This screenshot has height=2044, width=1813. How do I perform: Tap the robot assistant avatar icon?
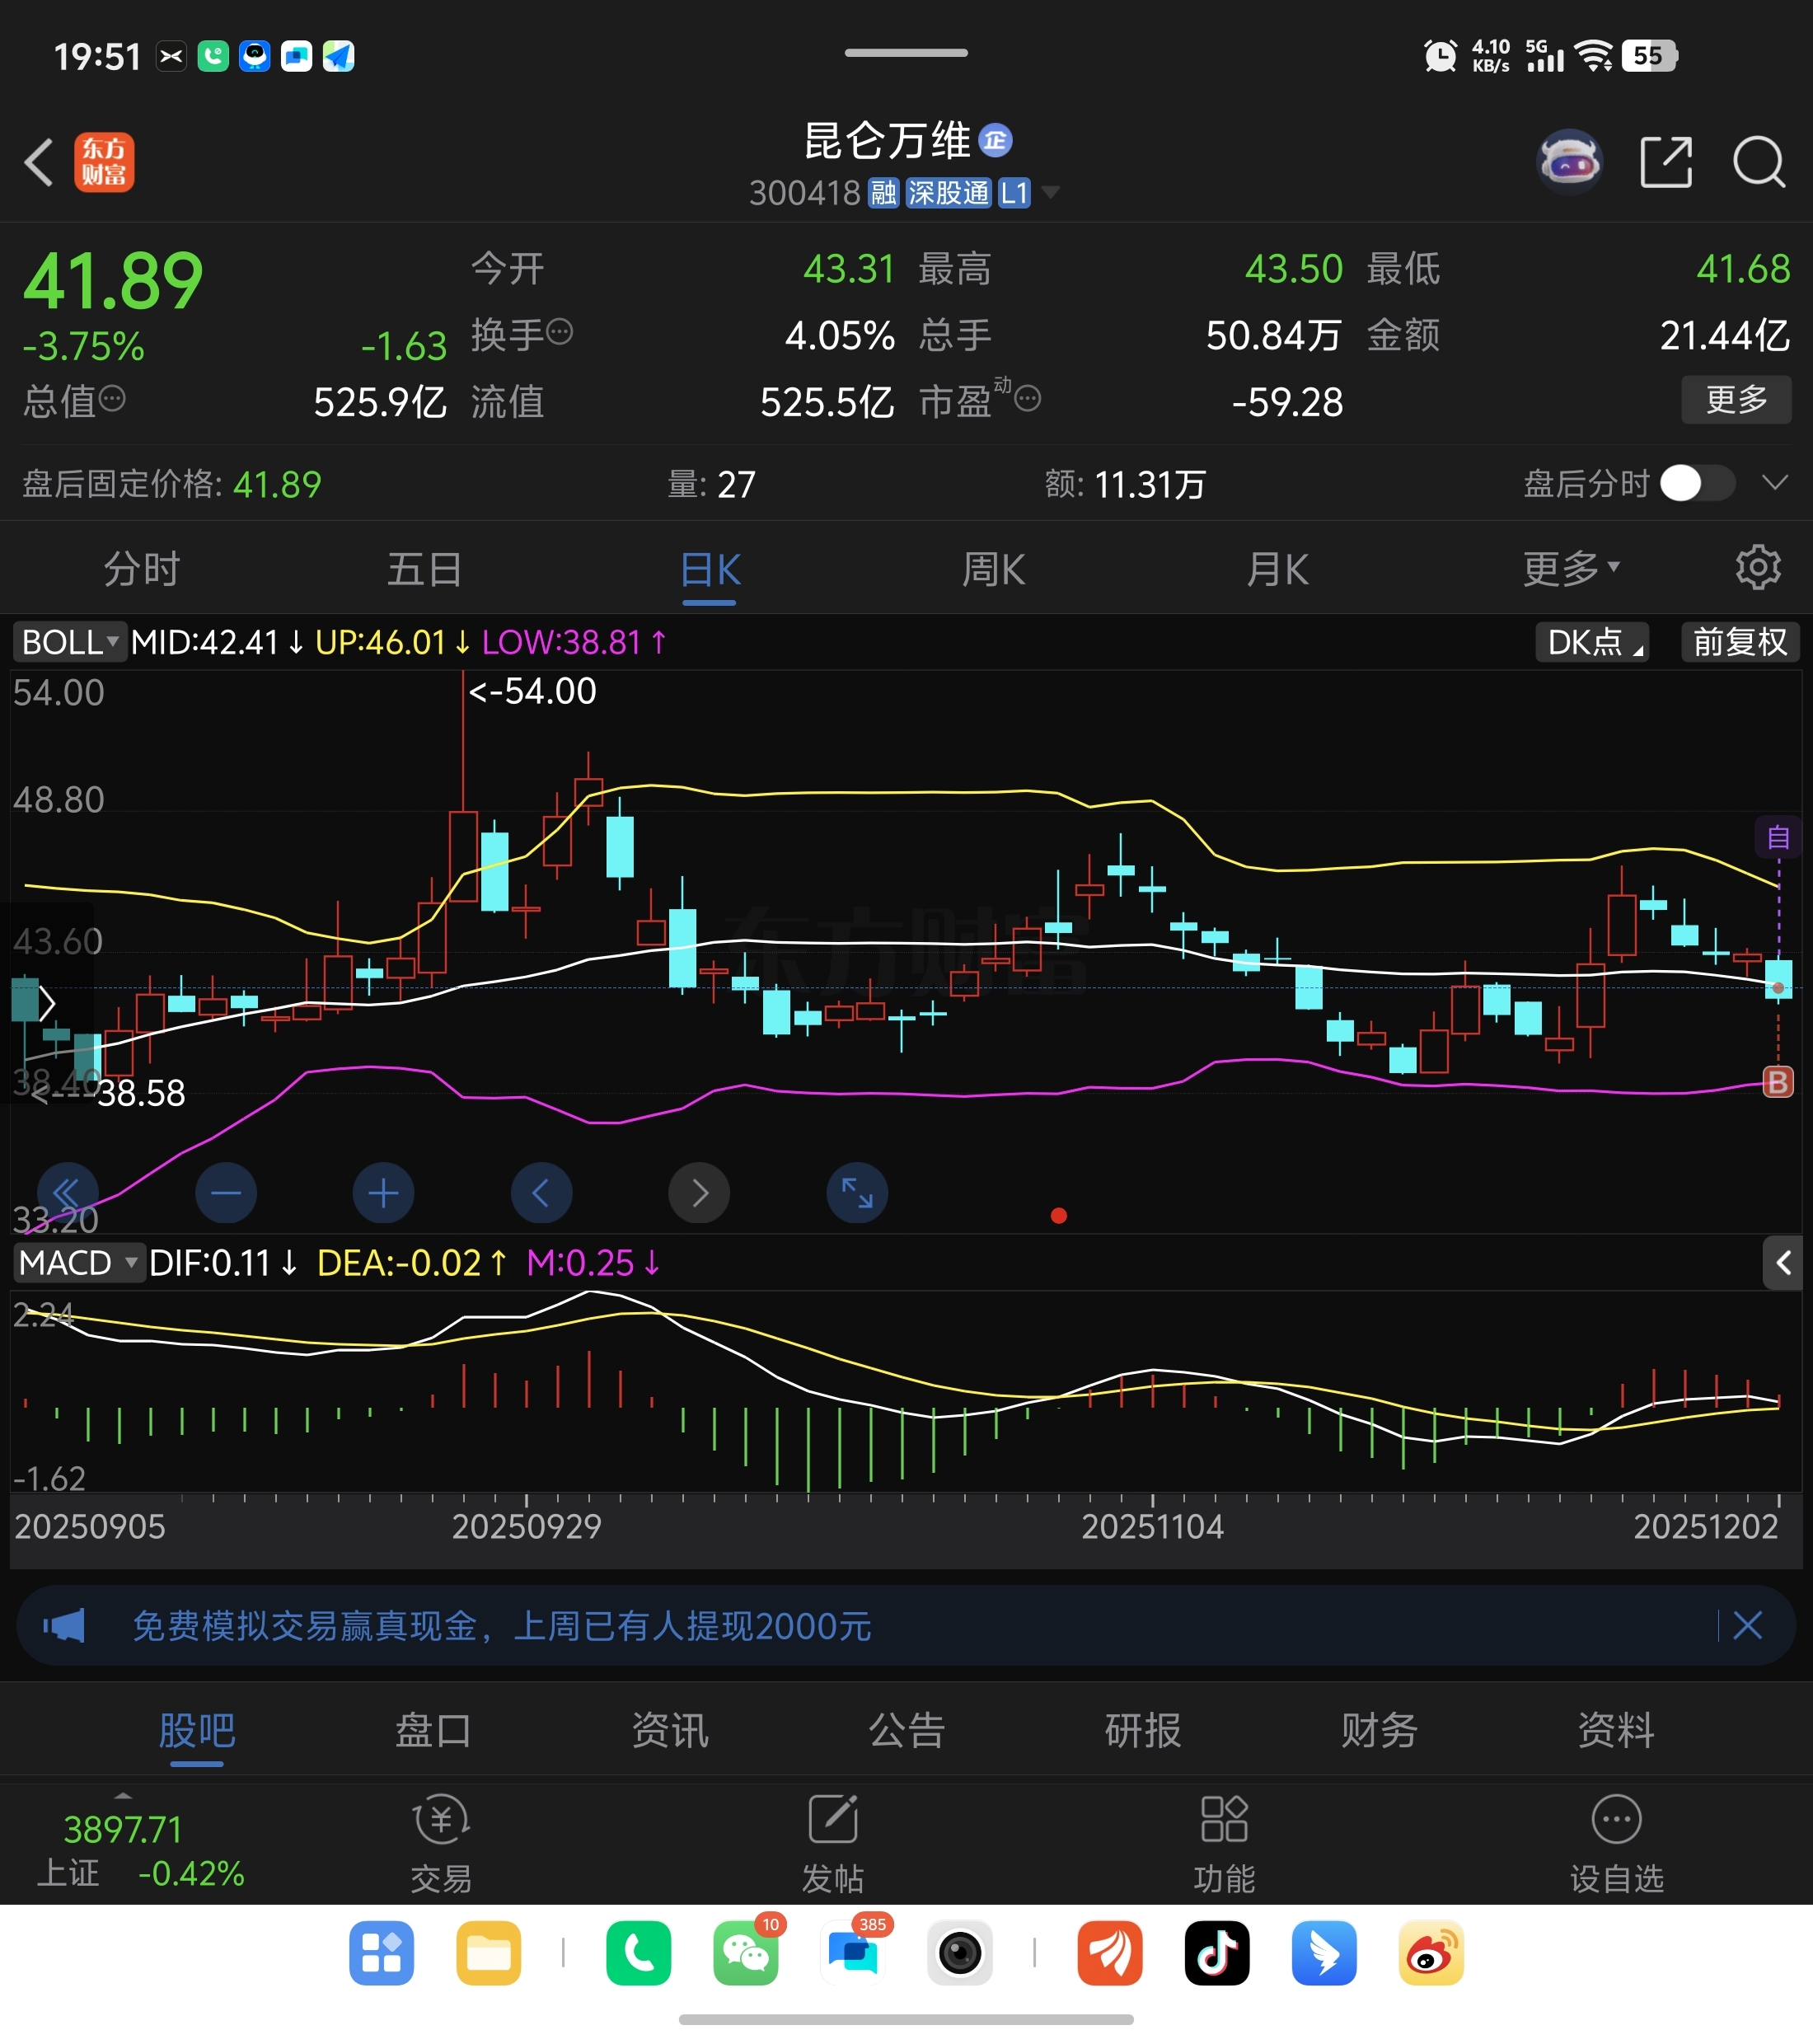(1569, 161)
